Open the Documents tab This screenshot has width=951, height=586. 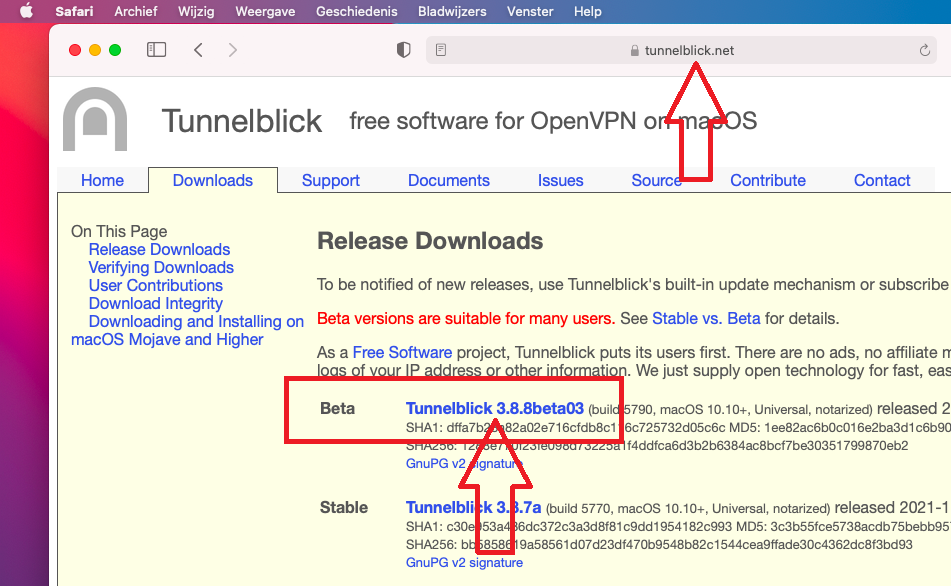tap(449, 180)
